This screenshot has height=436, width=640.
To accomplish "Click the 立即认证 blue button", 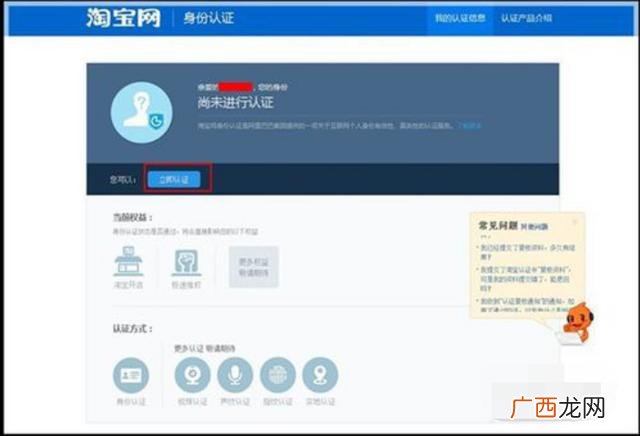I will (x=174, y=179).
